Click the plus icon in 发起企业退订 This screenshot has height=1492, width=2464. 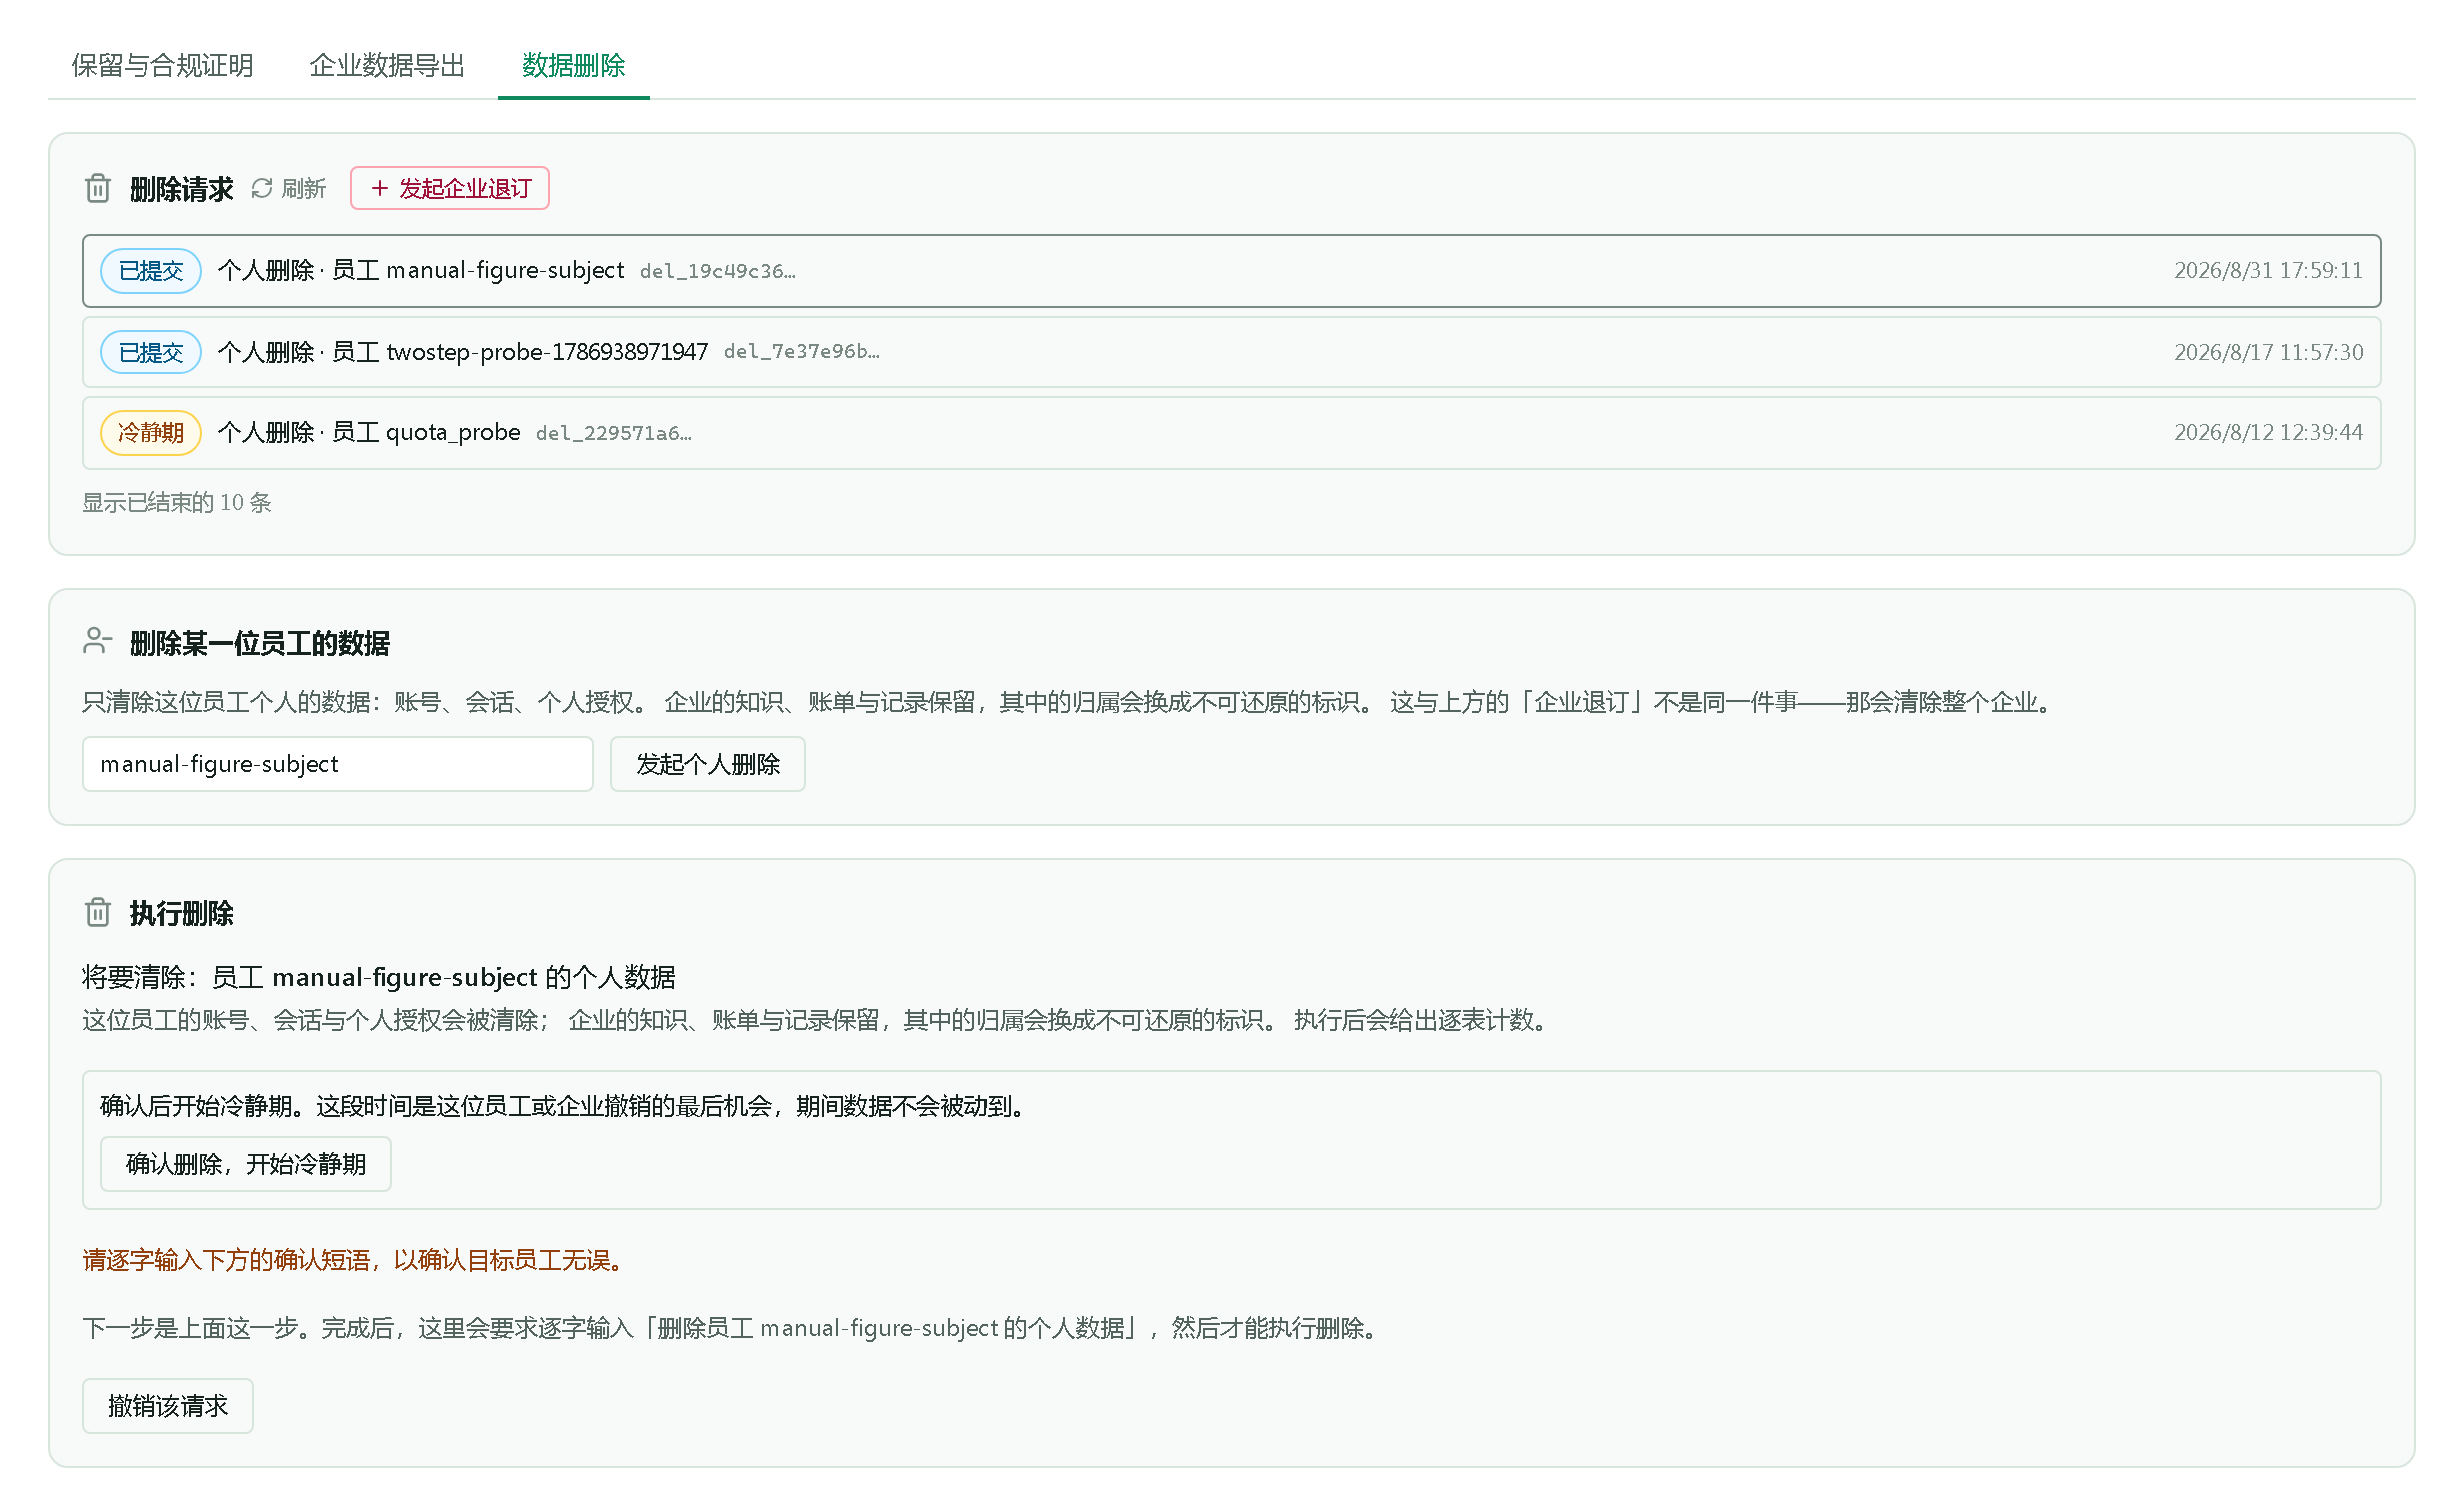pos(379,188)
